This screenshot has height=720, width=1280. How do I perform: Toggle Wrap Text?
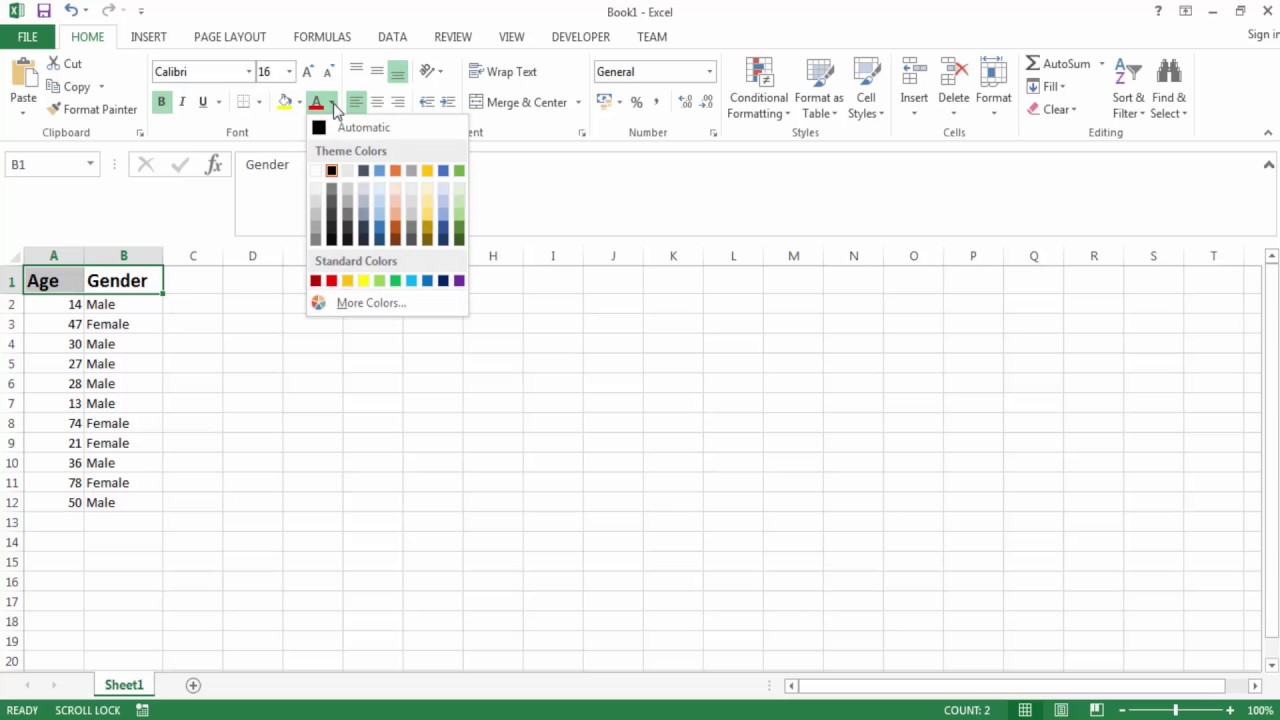(x=503, y=72)
